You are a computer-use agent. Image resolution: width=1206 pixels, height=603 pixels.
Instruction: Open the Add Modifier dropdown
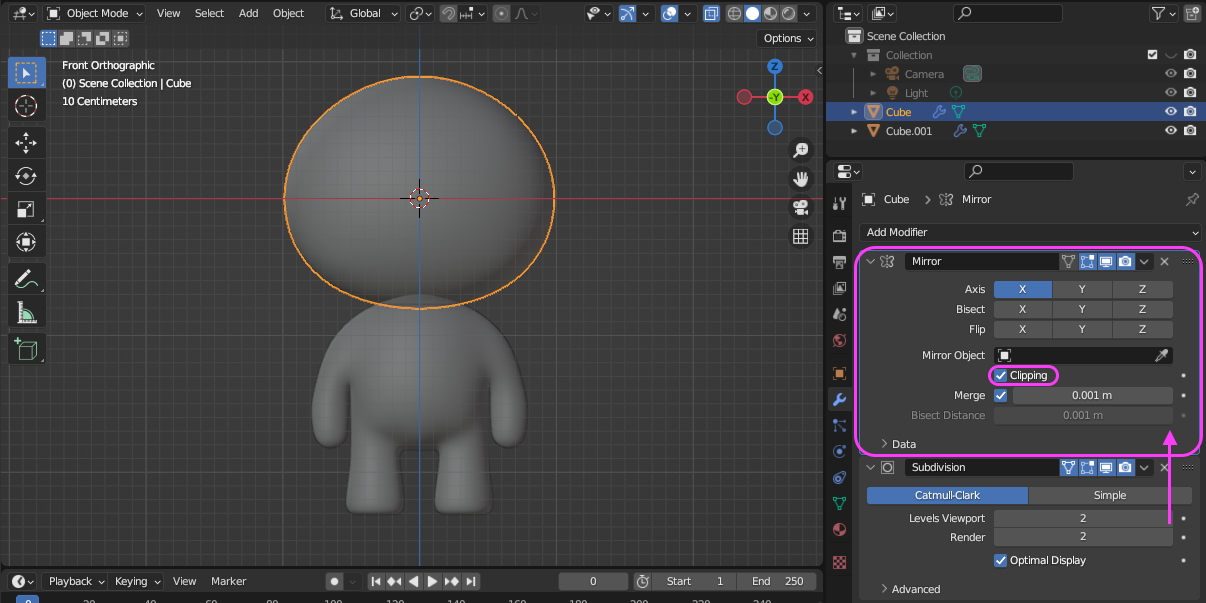coord(1029,232)
